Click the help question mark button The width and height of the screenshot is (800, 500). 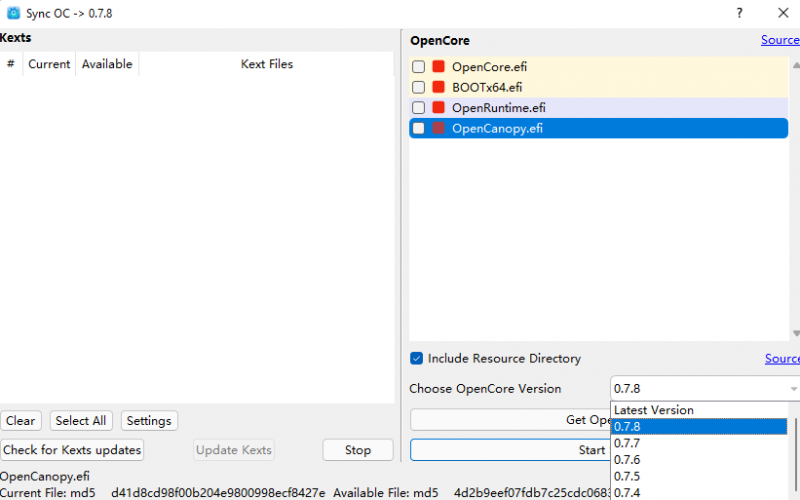coord(739,13)
